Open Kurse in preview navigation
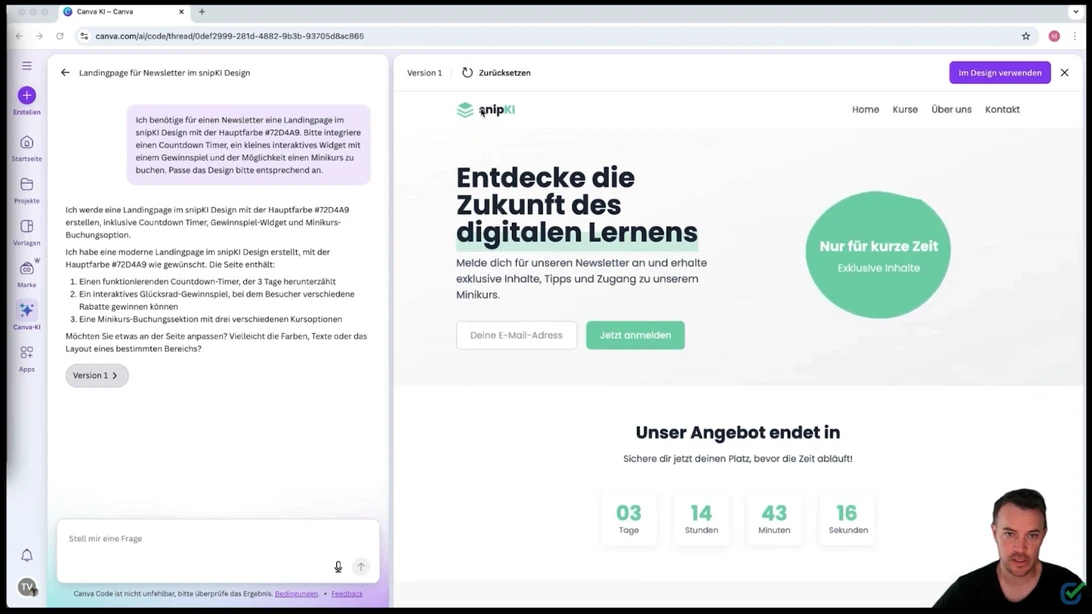1092x614 pixels. click(x=905, y=110)
